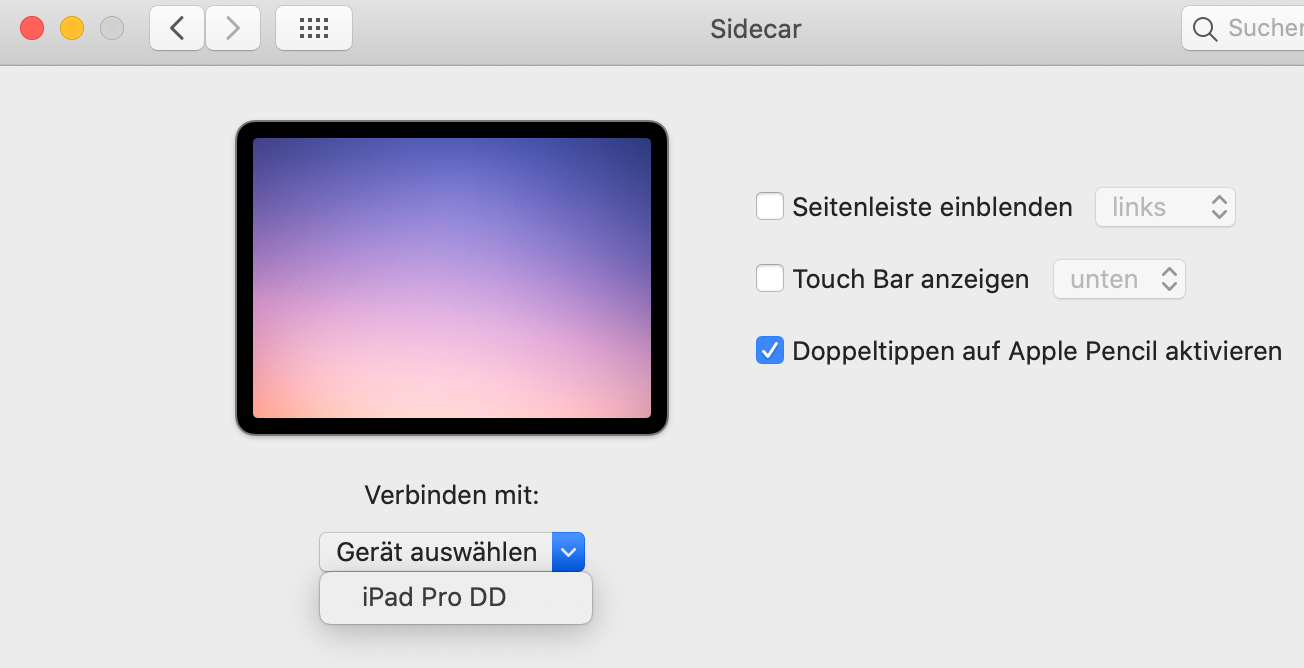1304x668 pixels.
Task: Disable Doppeltippen auf Apple Pencil checkbox
Action: pos(769,351)
